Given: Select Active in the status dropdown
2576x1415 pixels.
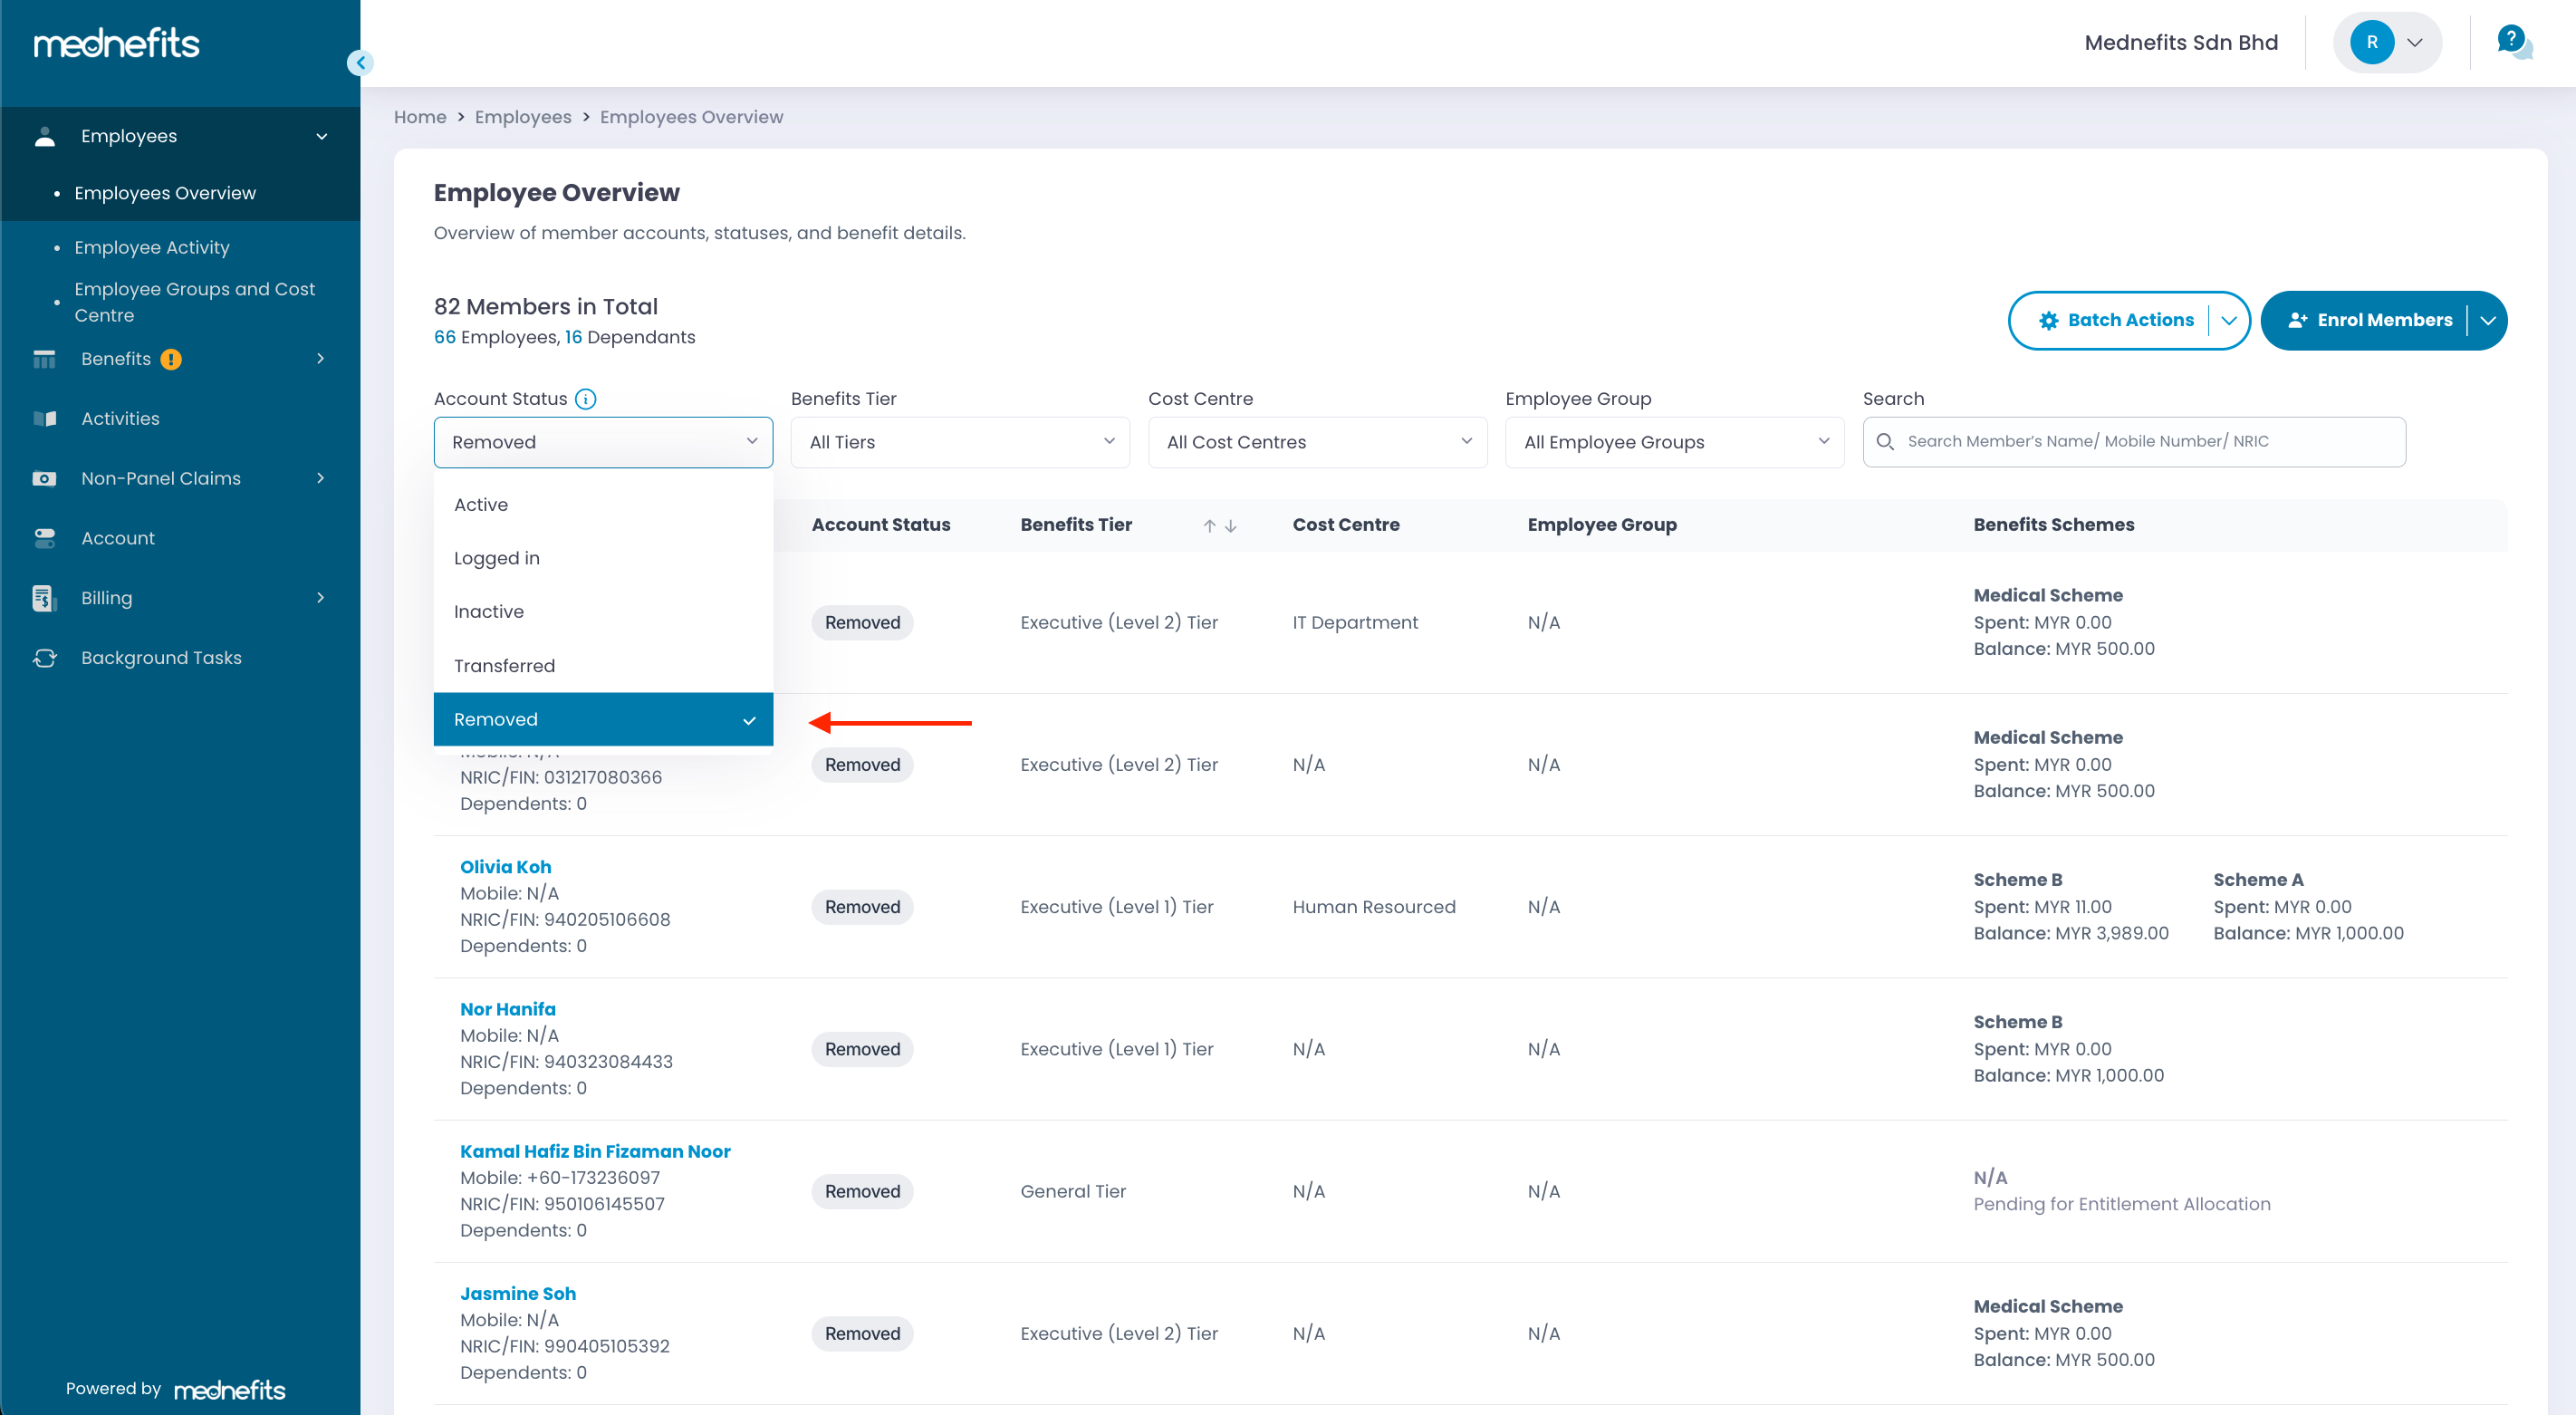Looking at the screenshot, I should pos(481,505).
